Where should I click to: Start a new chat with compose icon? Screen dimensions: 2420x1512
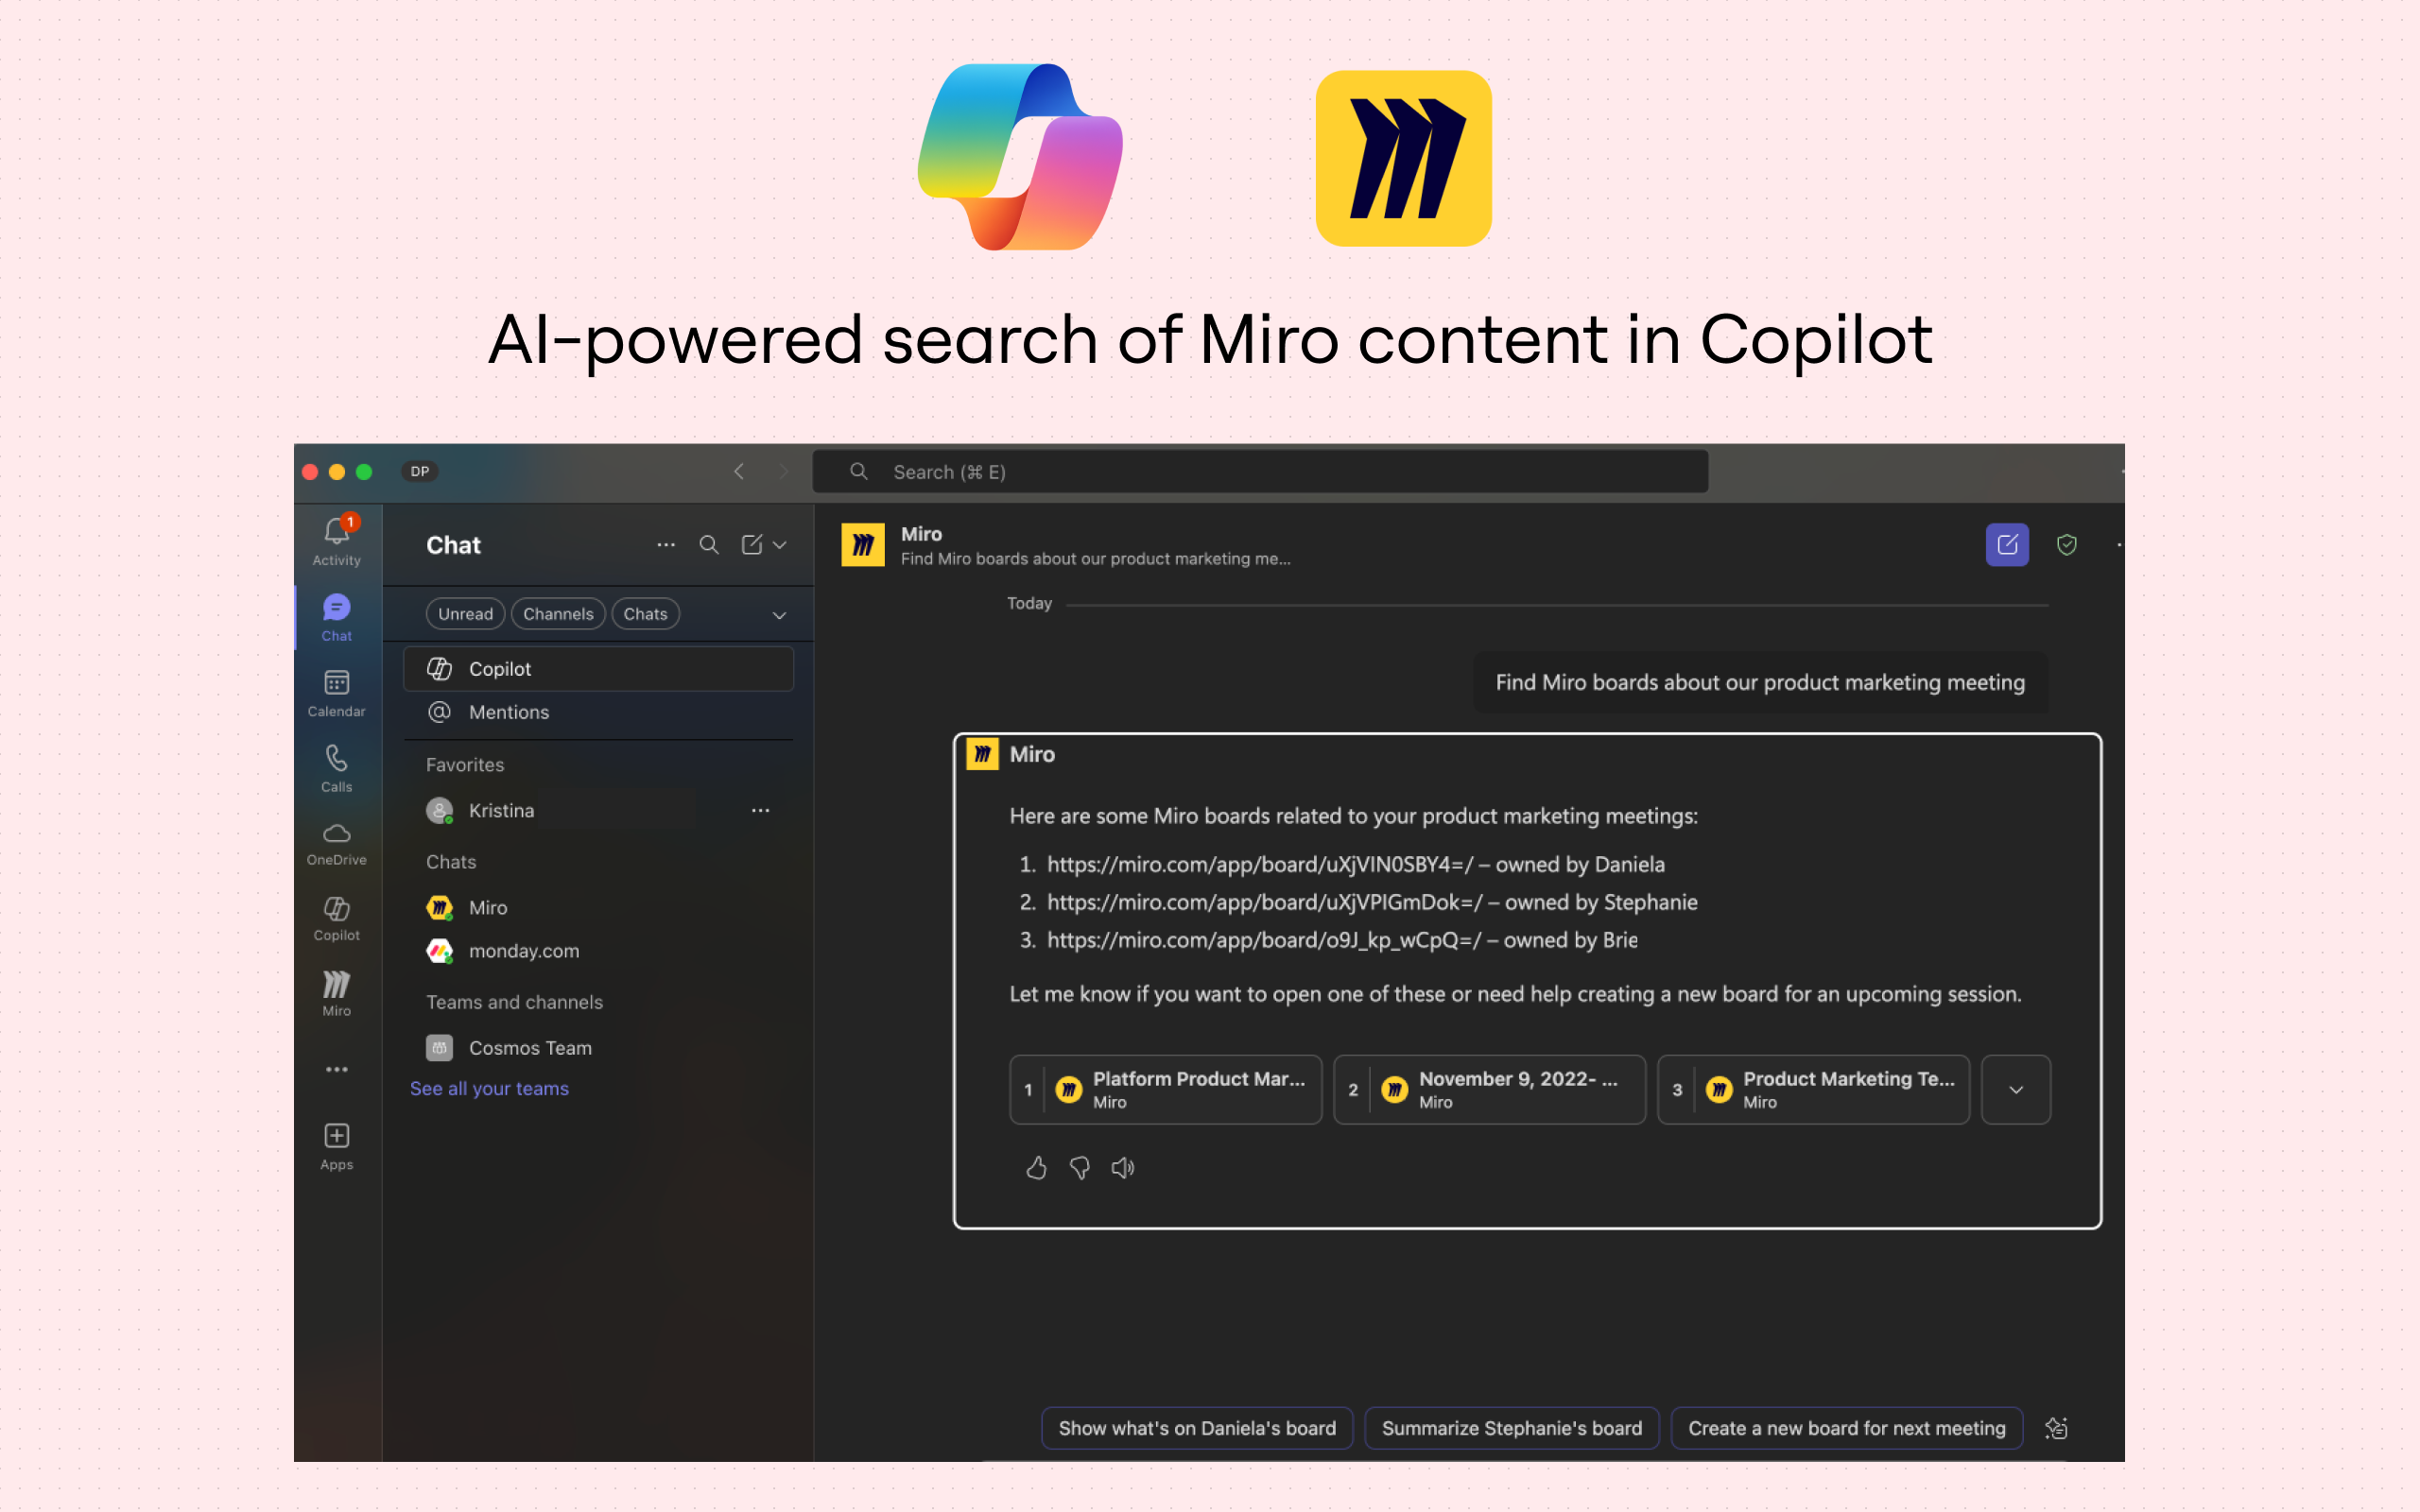(x=752, y=545)
